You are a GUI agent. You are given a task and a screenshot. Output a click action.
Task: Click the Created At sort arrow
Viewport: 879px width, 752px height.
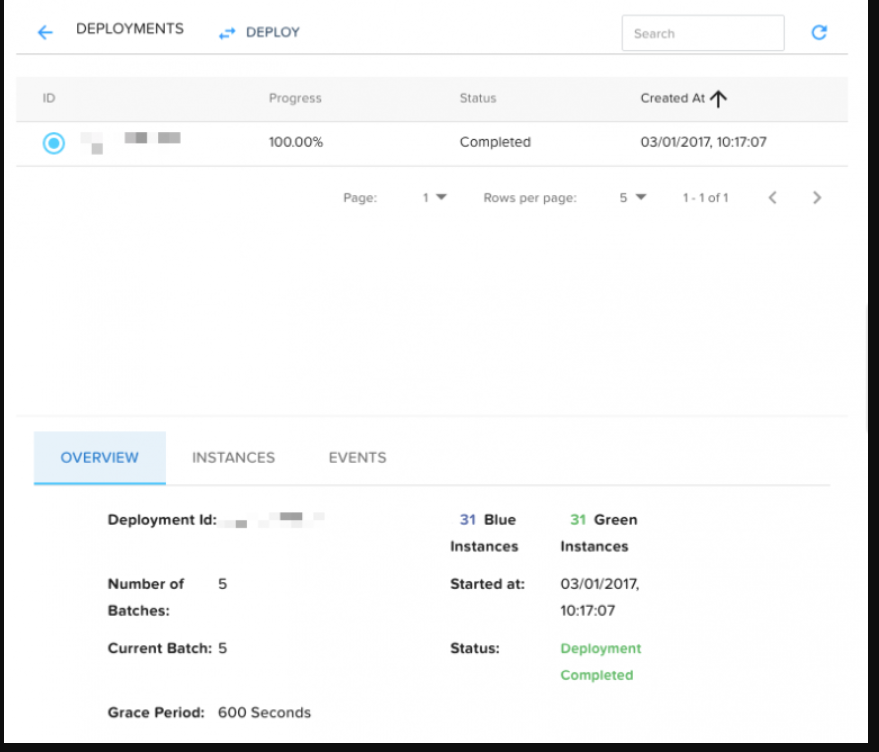point(719,98)
